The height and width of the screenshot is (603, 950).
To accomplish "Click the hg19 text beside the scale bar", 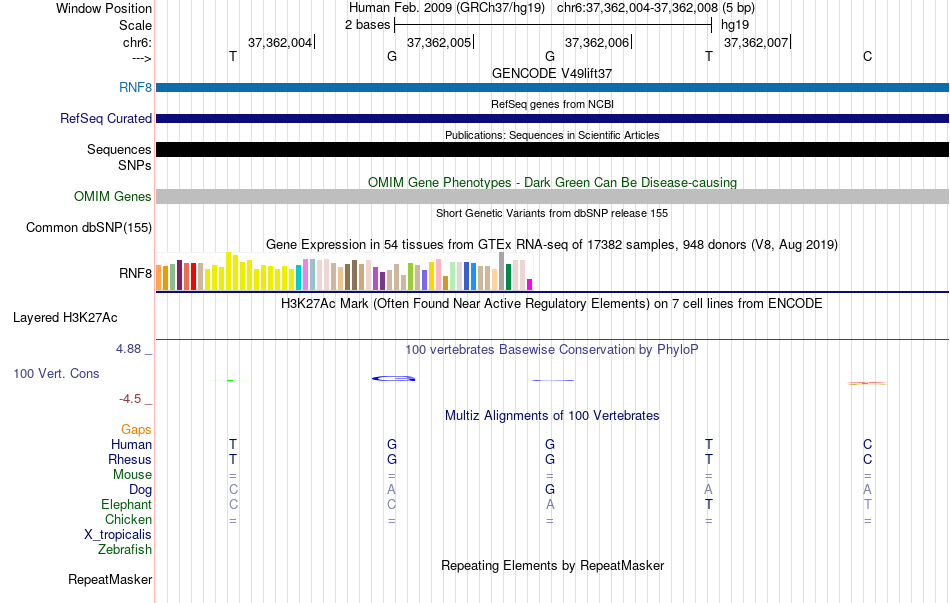I will tap(735, 25).
